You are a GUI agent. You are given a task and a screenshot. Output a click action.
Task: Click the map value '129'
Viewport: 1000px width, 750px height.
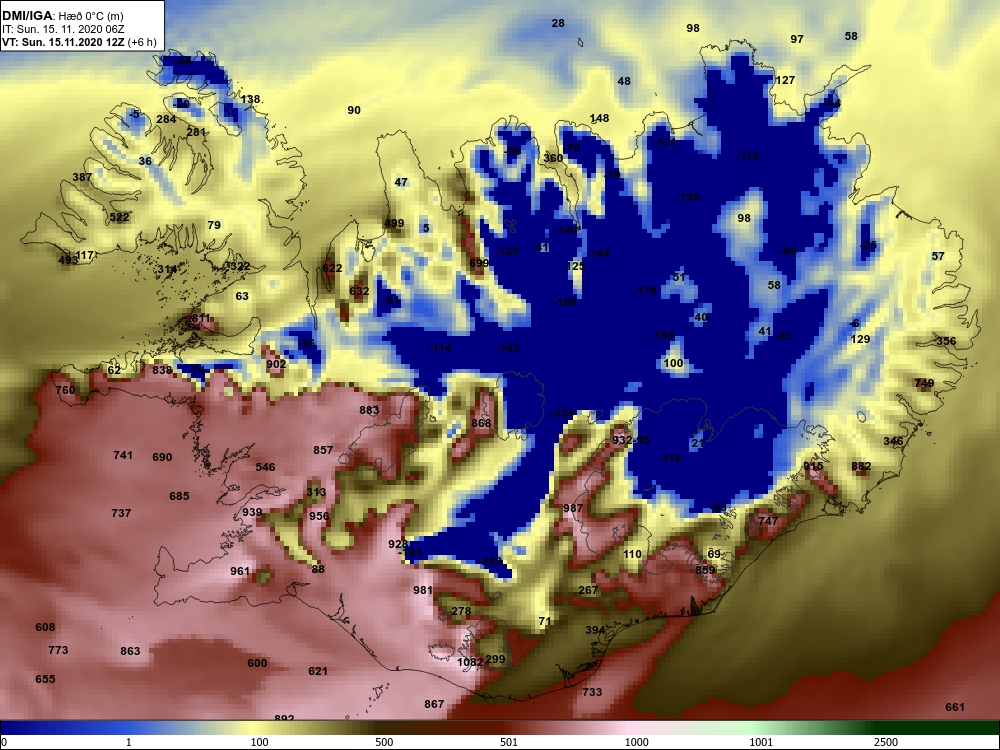pyautogui.click(x=860, y=339)
